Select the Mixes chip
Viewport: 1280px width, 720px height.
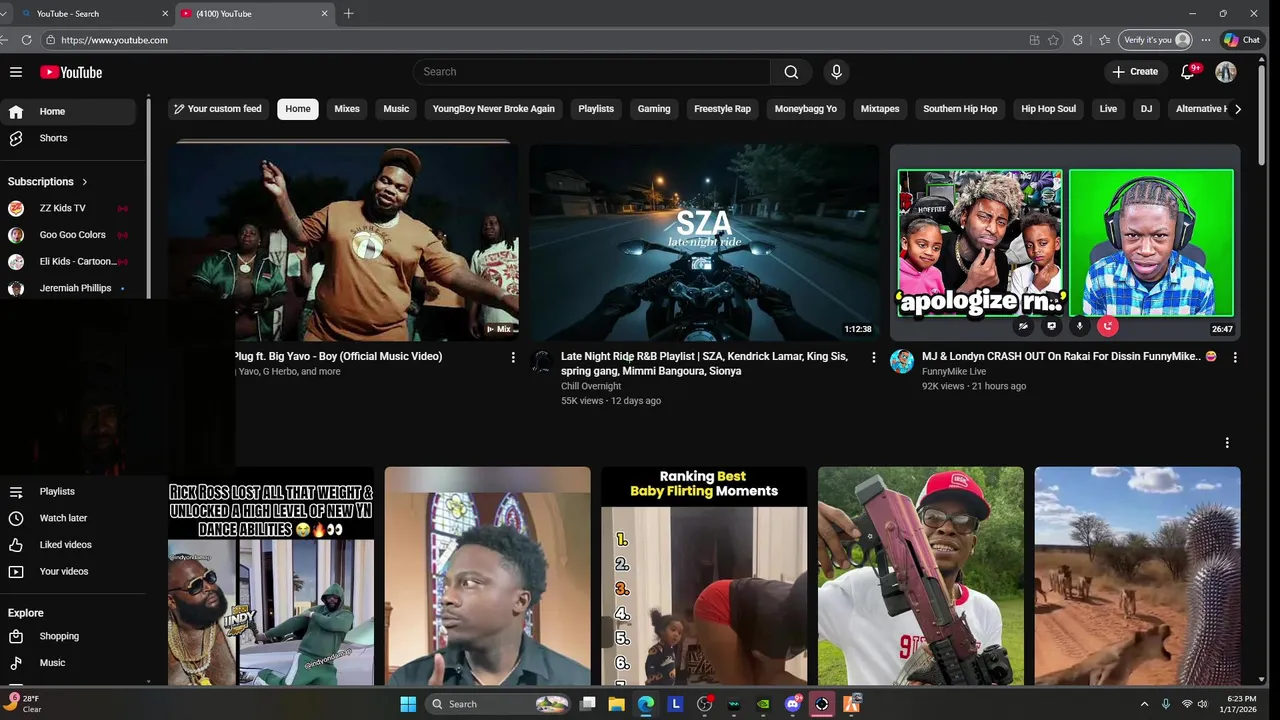pos(347,109)
